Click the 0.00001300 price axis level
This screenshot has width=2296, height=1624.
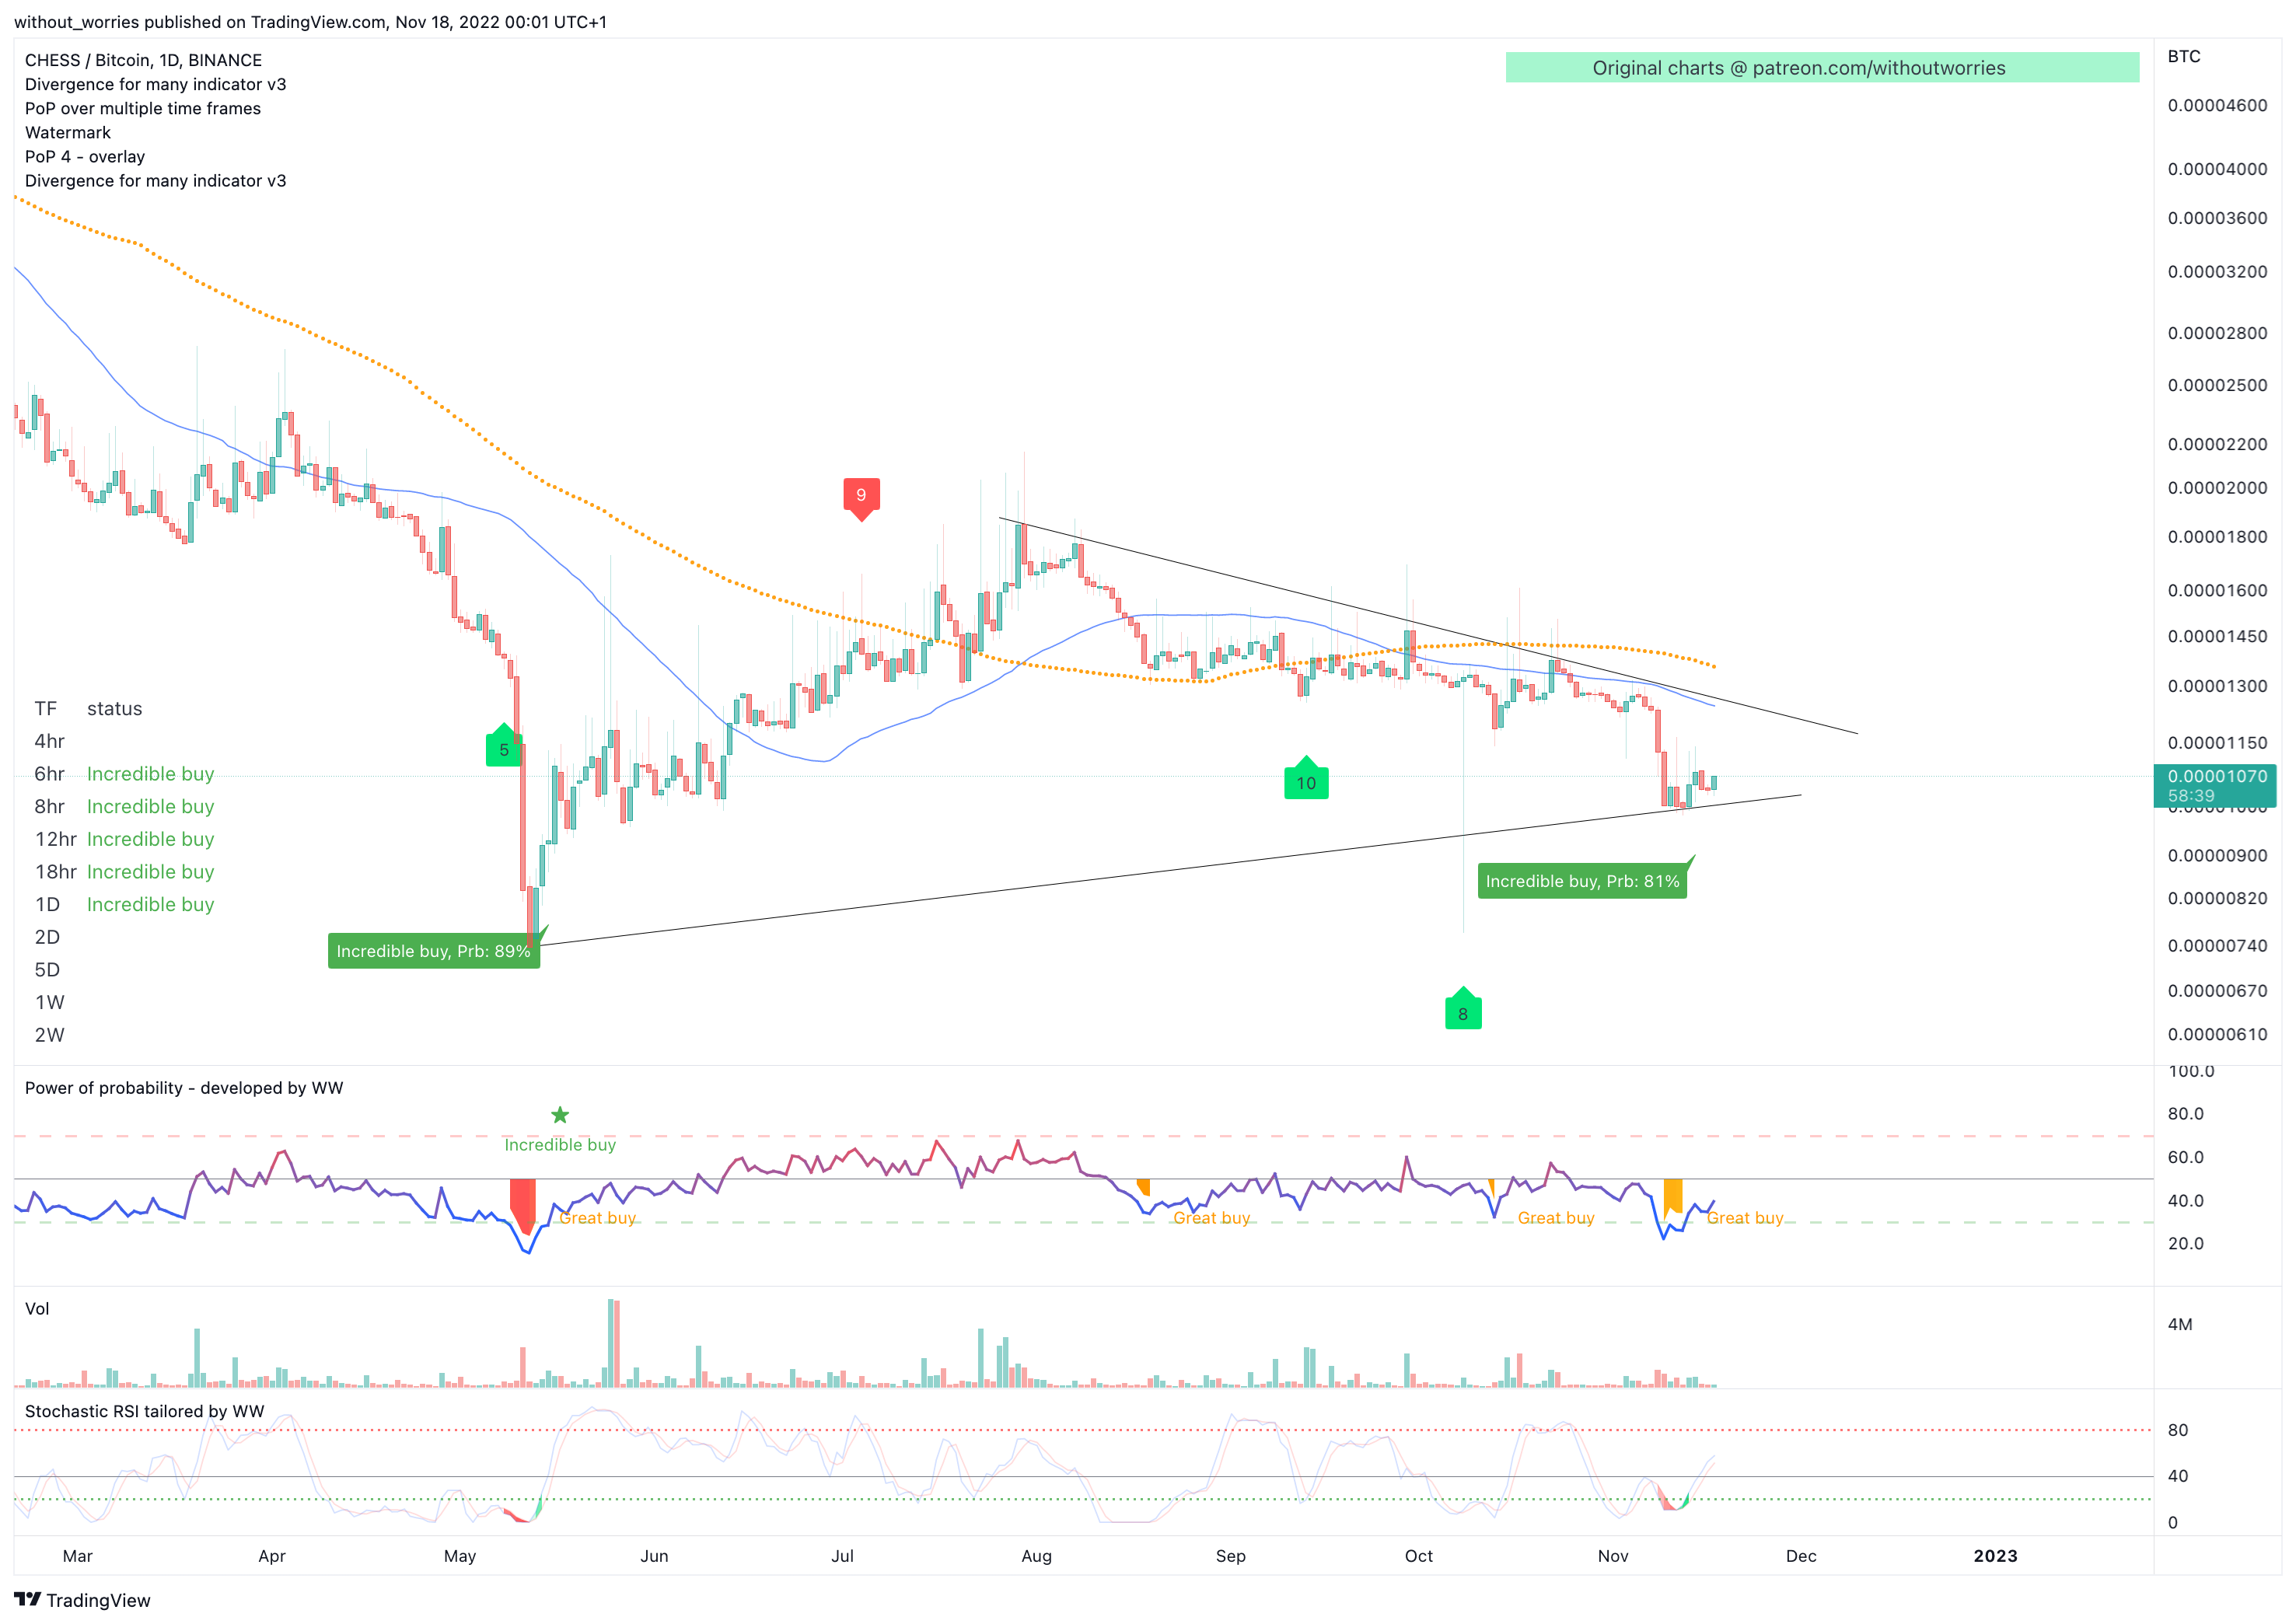[x=2217, y=686]
